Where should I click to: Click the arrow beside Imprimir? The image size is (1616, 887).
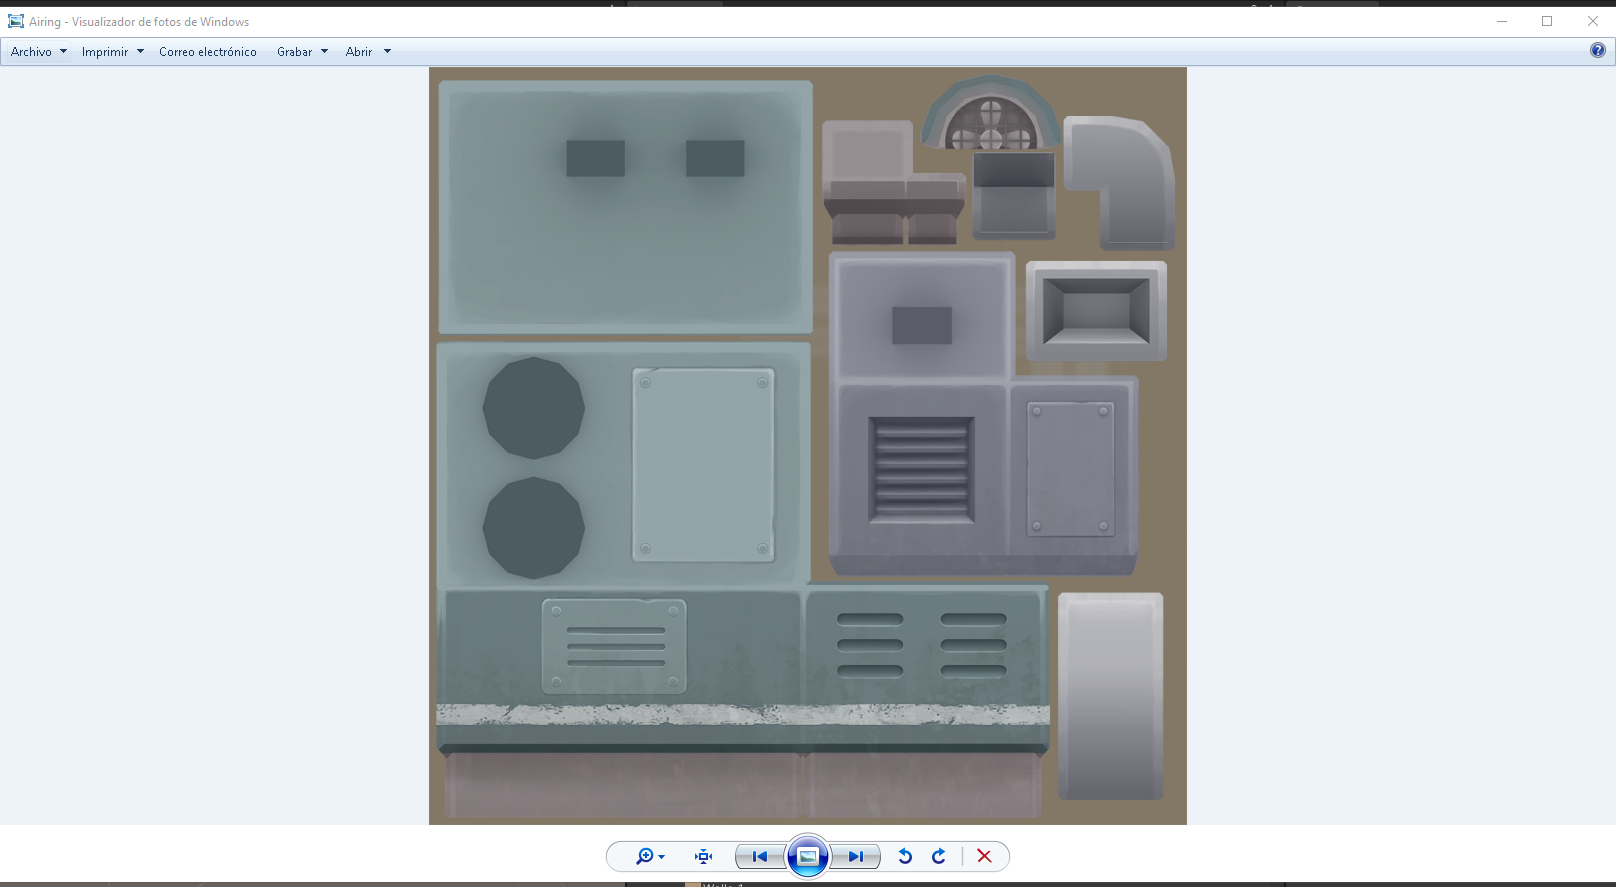point(140,52)
